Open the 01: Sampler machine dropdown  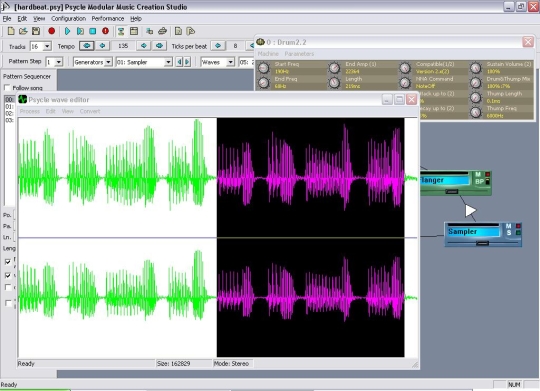pyautogui.click(x=168, y=62)
